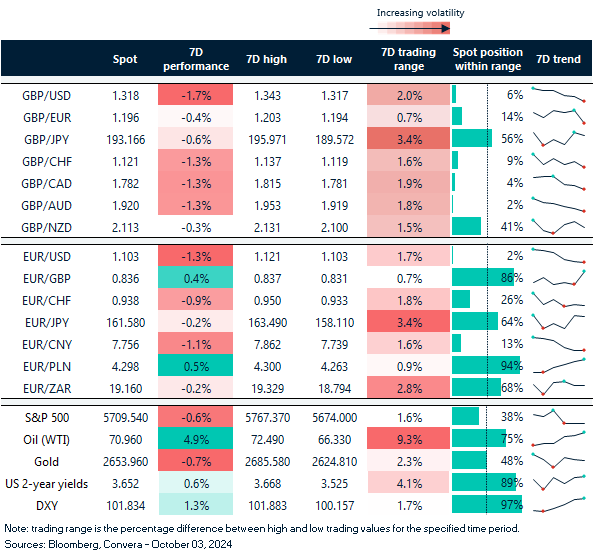Click the S&P 500 row label

43,413
